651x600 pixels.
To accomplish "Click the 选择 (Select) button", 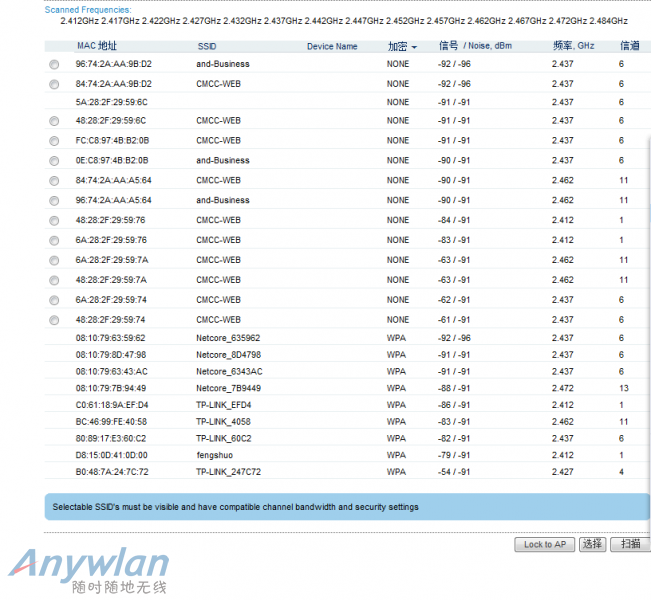I will 592,544.
